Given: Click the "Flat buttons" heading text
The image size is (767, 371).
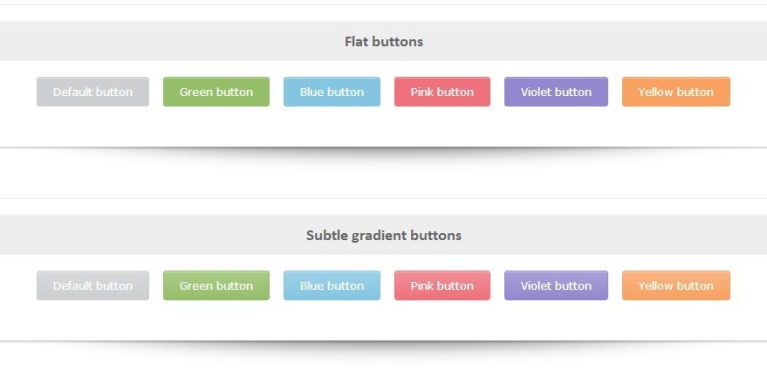Looking at the screenshot, I should [384, 42].
